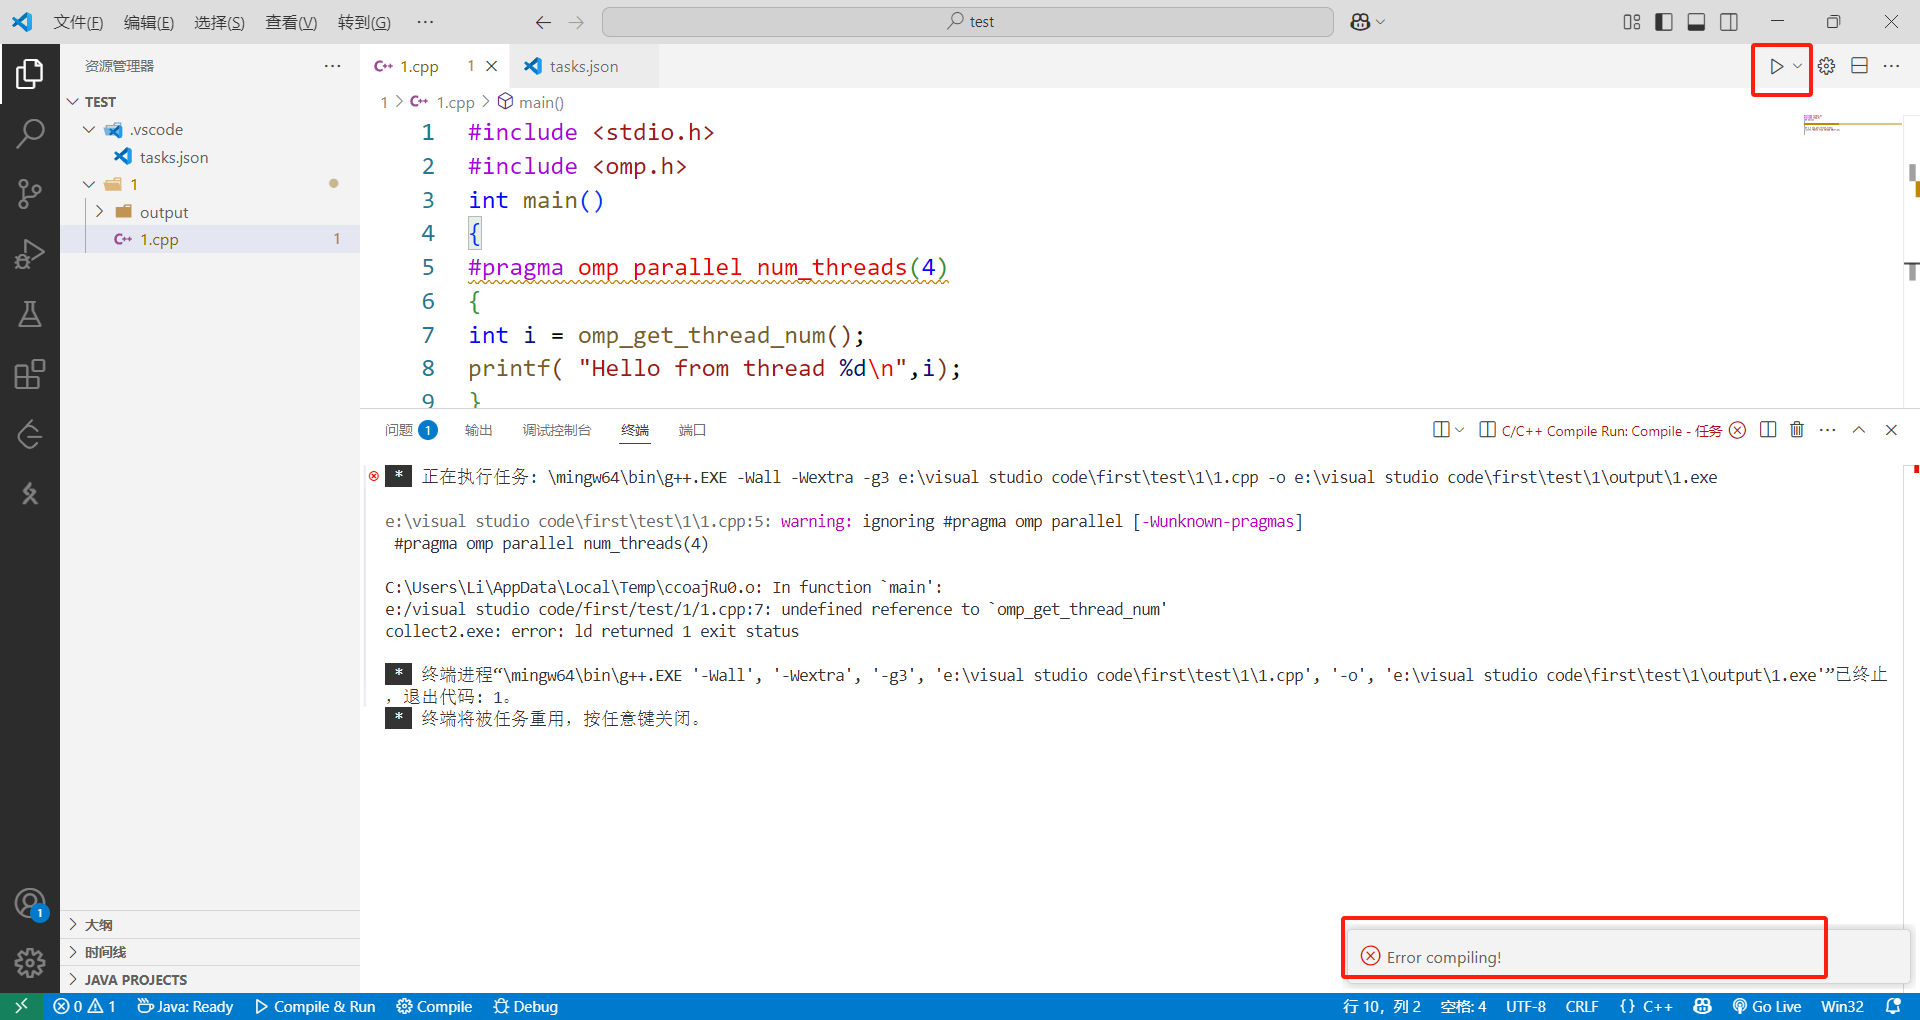
Task: Open the Search view in the activity bar
Action: tap(30, 133)
